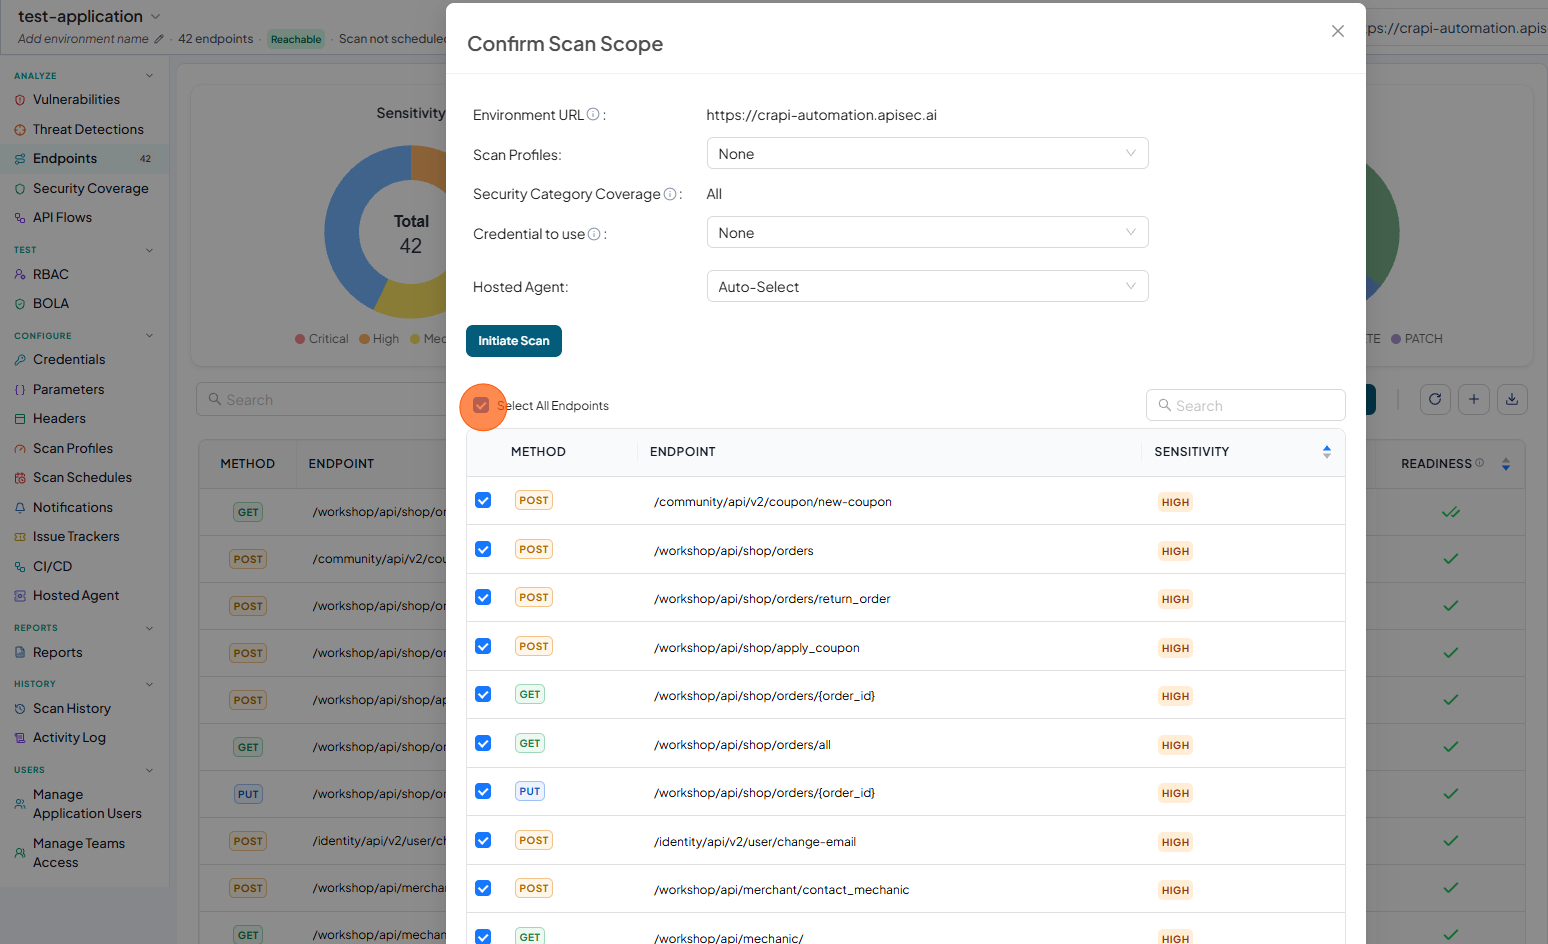Click the background endpoints Search field
1548x944 pixels.
tap(321, 399)
